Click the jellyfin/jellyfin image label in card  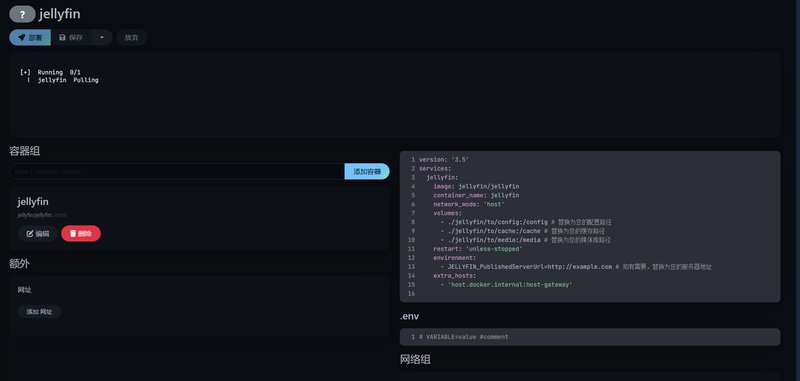[x=42, y=215]
